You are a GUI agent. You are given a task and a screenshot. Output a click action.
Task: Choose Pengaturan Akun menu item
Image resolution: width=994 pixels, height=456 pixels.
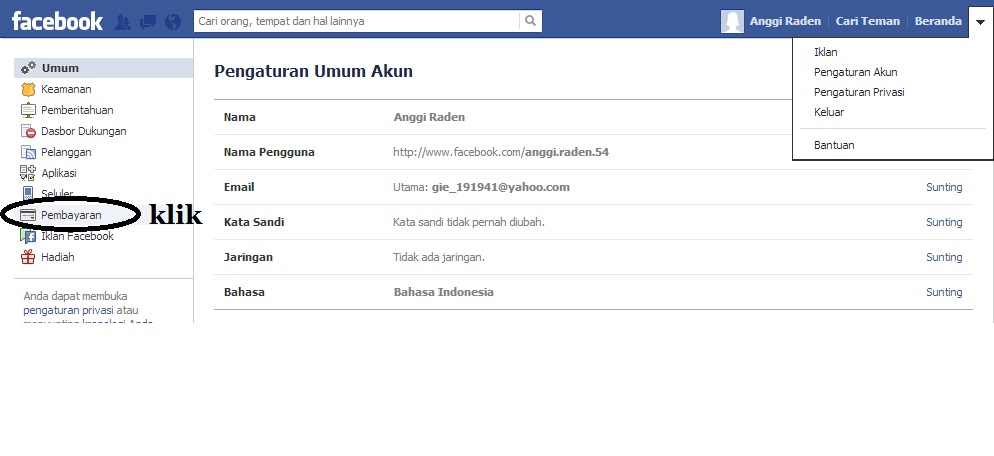pos(855,72)
